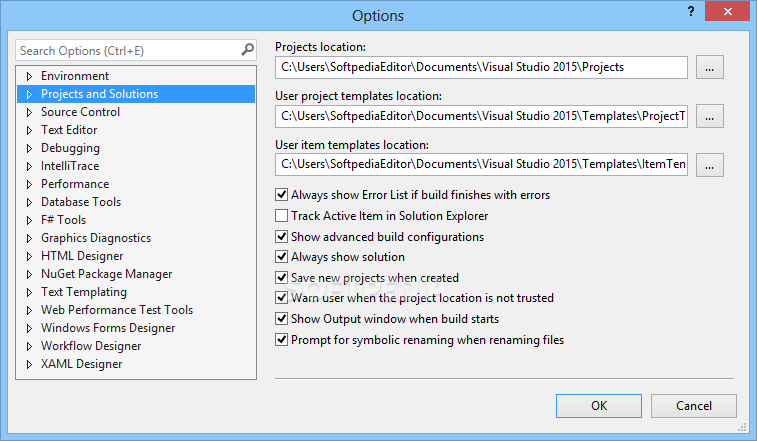This screenshot has height=441, width=757.
Task: Expand the NuGet Package Manager arrow
Action: click(29, 274)
